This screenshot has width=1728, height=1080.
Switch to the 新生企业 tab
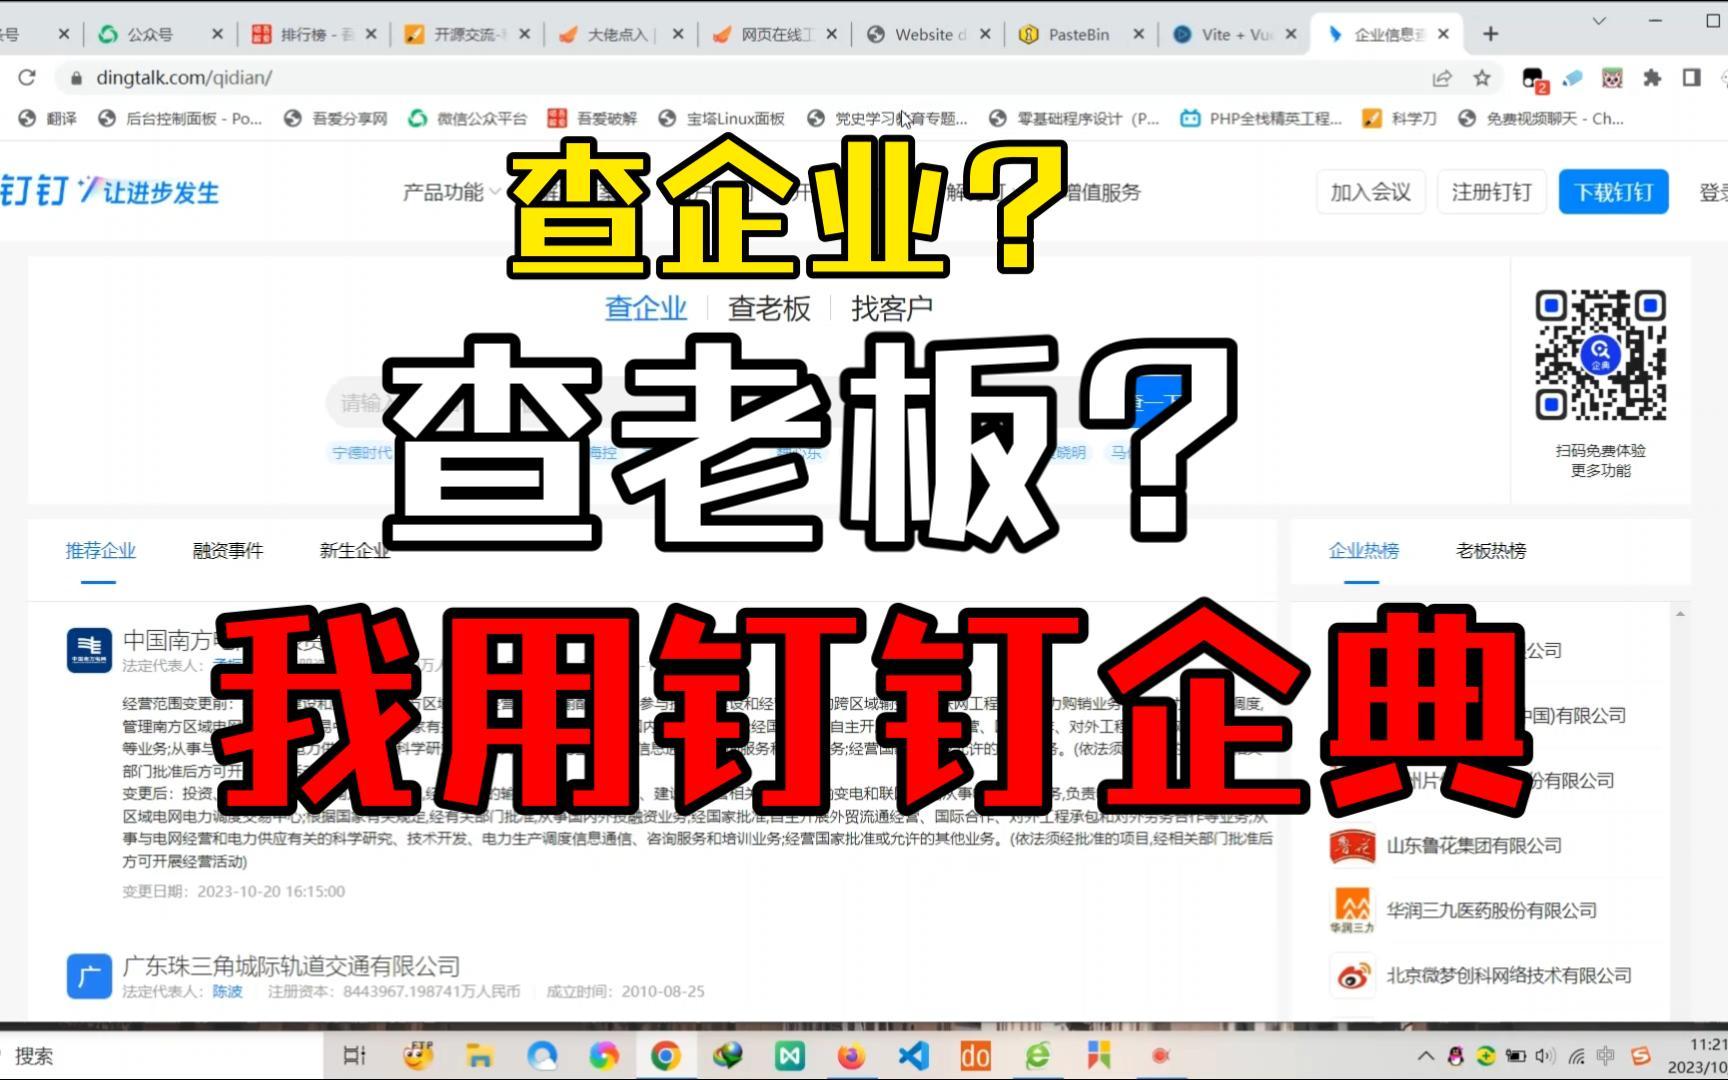click(x=354, y=550)
